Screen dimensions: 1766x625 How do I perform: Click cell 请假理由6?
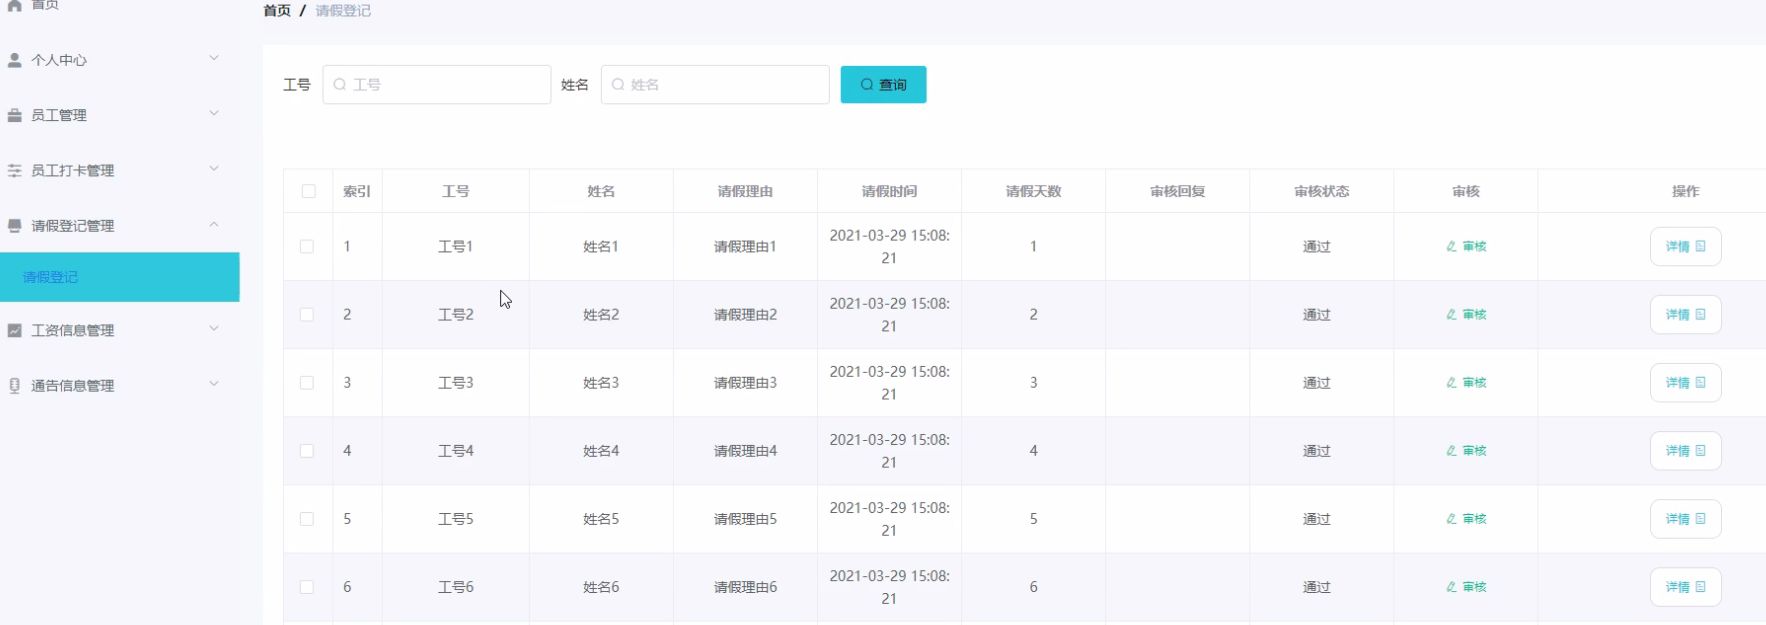pyautogui.click(x=745, y=587)
